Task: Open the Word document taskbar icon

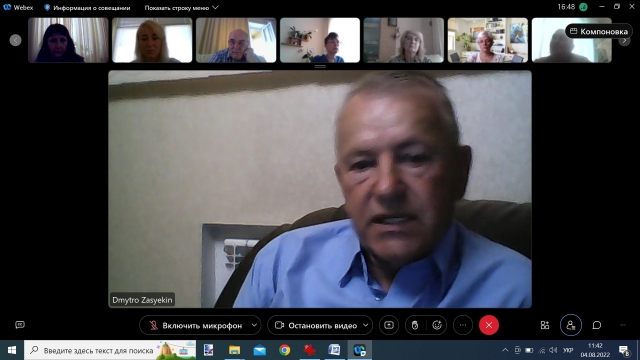Action: (x=334, y=350)
